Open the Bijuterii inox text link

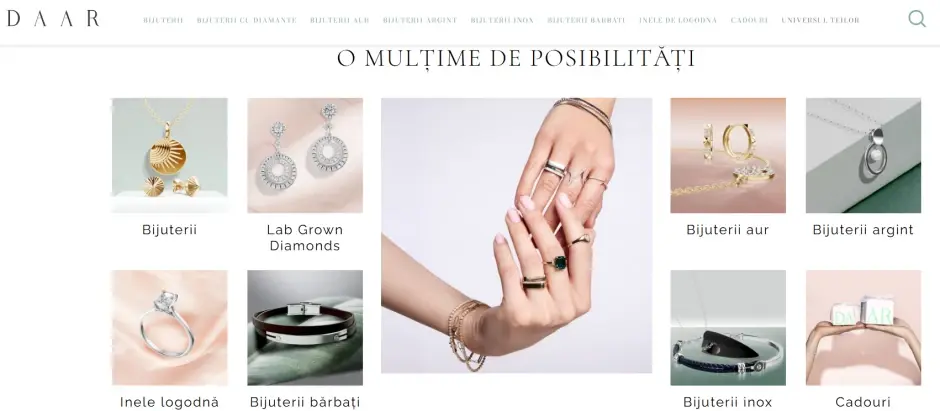pyautogui.click(x=728, y=402)
